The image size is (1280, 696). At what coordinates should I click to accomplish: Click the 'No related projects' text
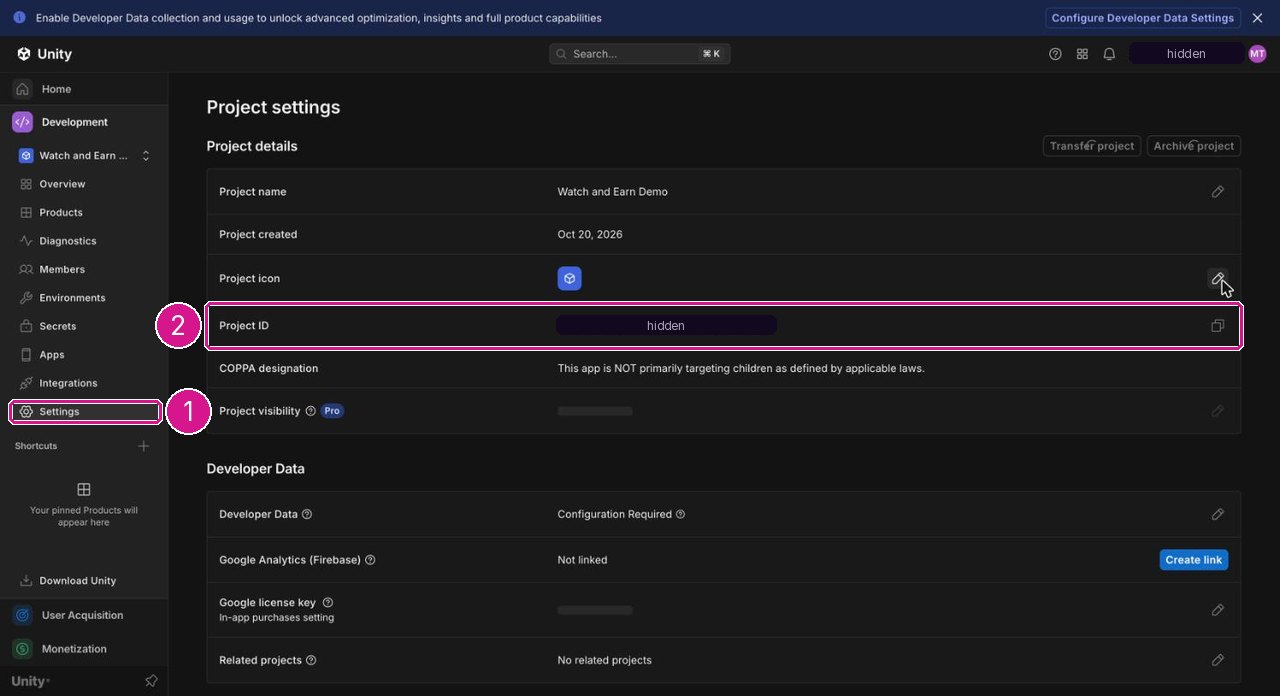tap(604, 660)
